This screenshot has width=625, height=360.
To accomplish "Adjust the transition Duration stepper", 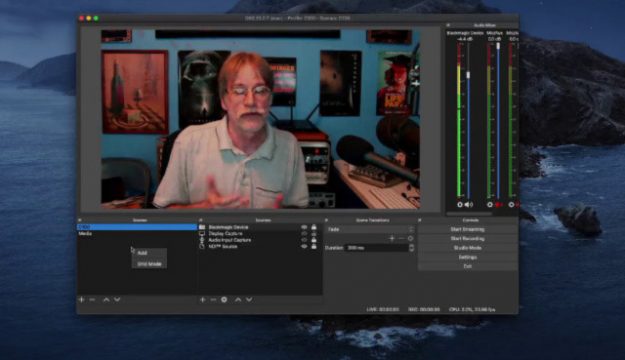I will click(x=411, y=248).
